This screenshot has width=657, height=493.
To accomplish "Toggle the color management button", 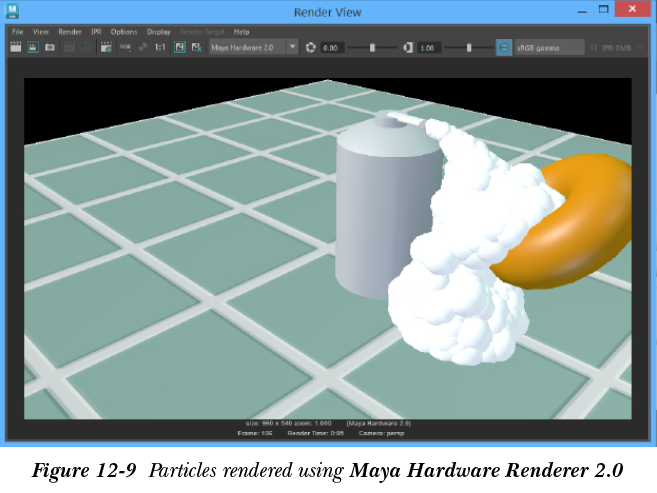I will (x=504, y=47).
